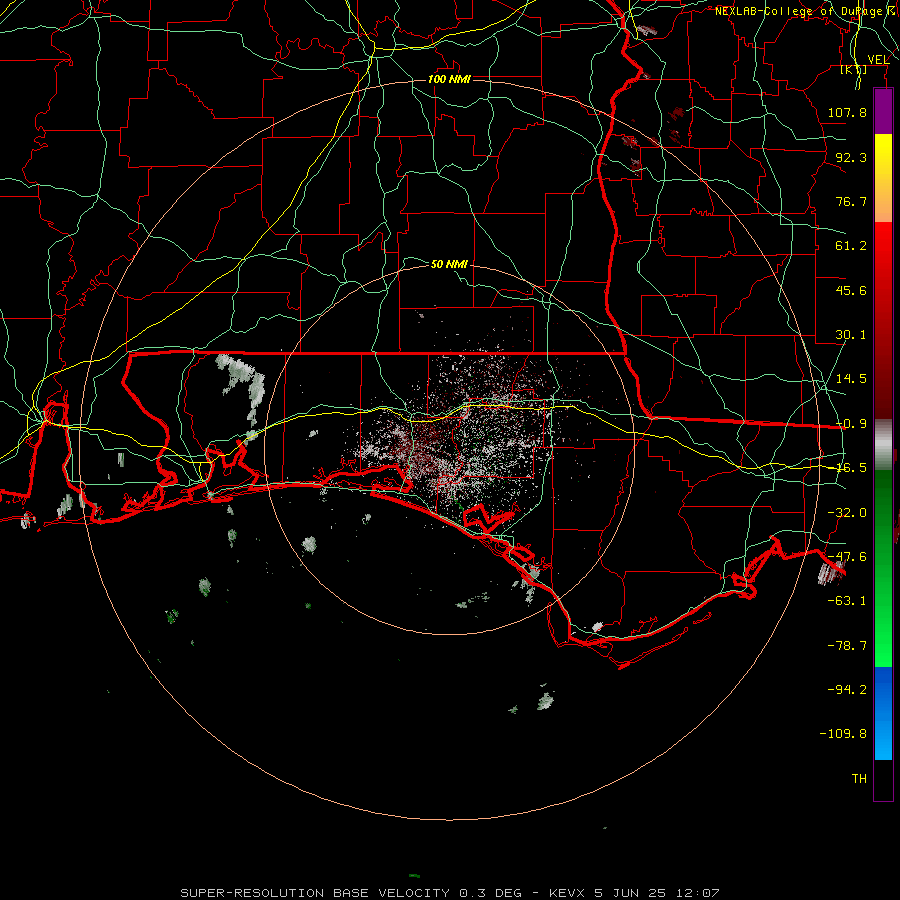
Task: Click the 92.3 velocity scale value
Action: [x=851, y=157]
